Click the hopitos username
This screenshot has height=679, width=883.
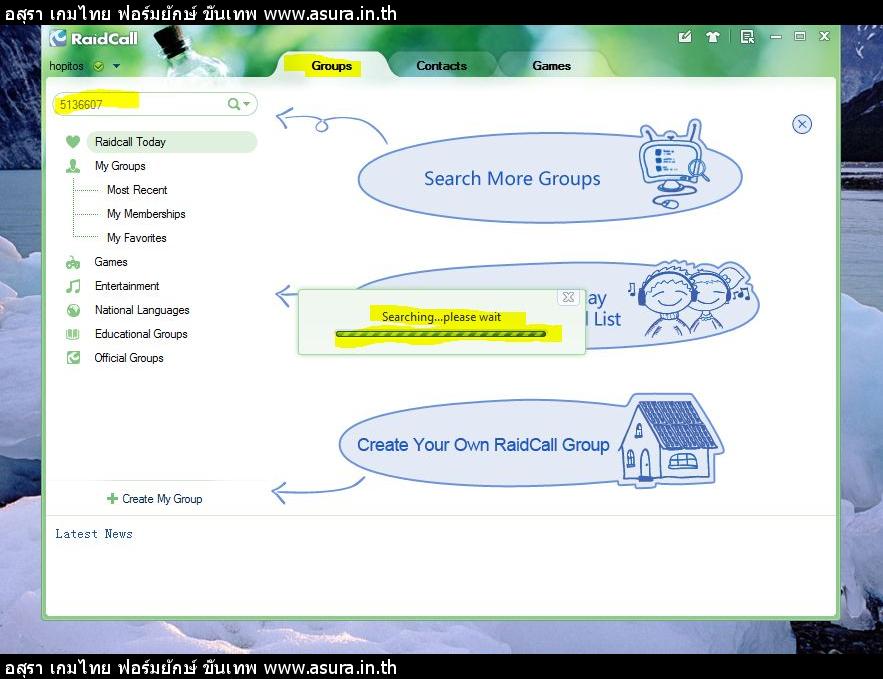tap(66, 66)
